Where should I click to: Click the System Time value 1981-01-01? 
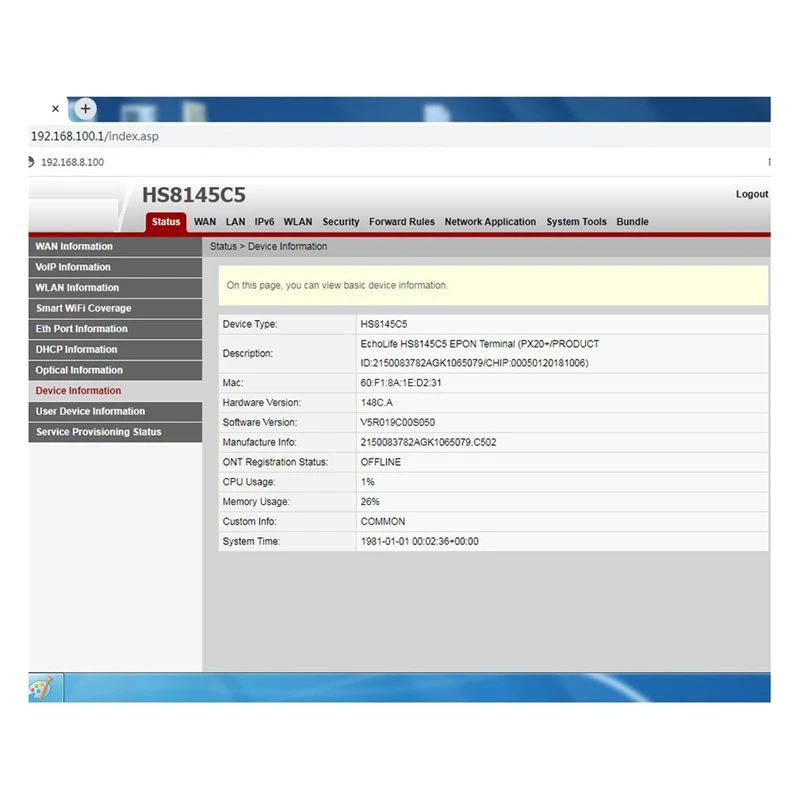click(x=419, y=542)
